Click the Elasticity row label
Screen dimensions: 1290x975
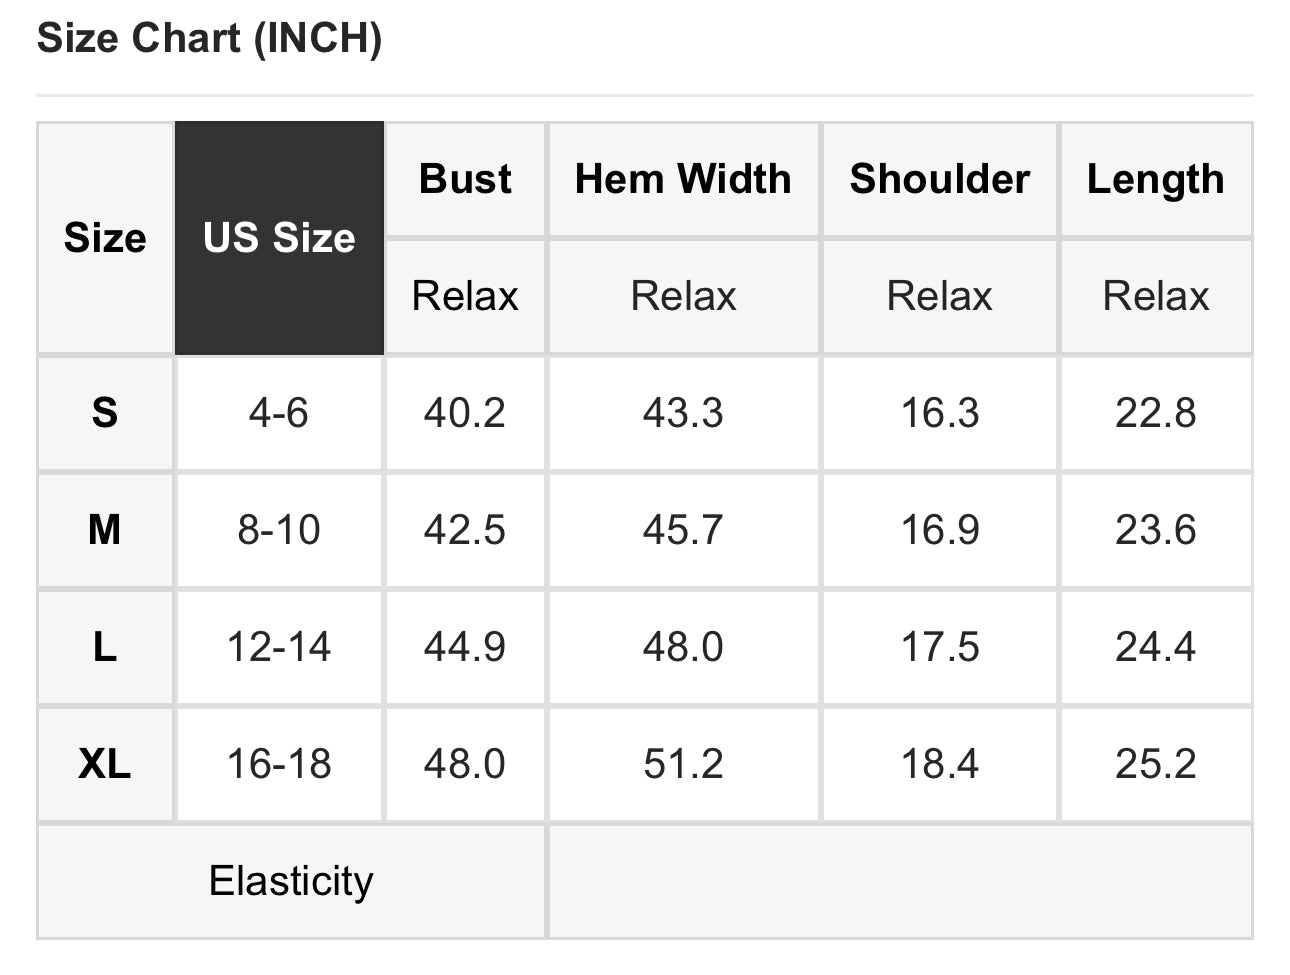pos(291,881)
